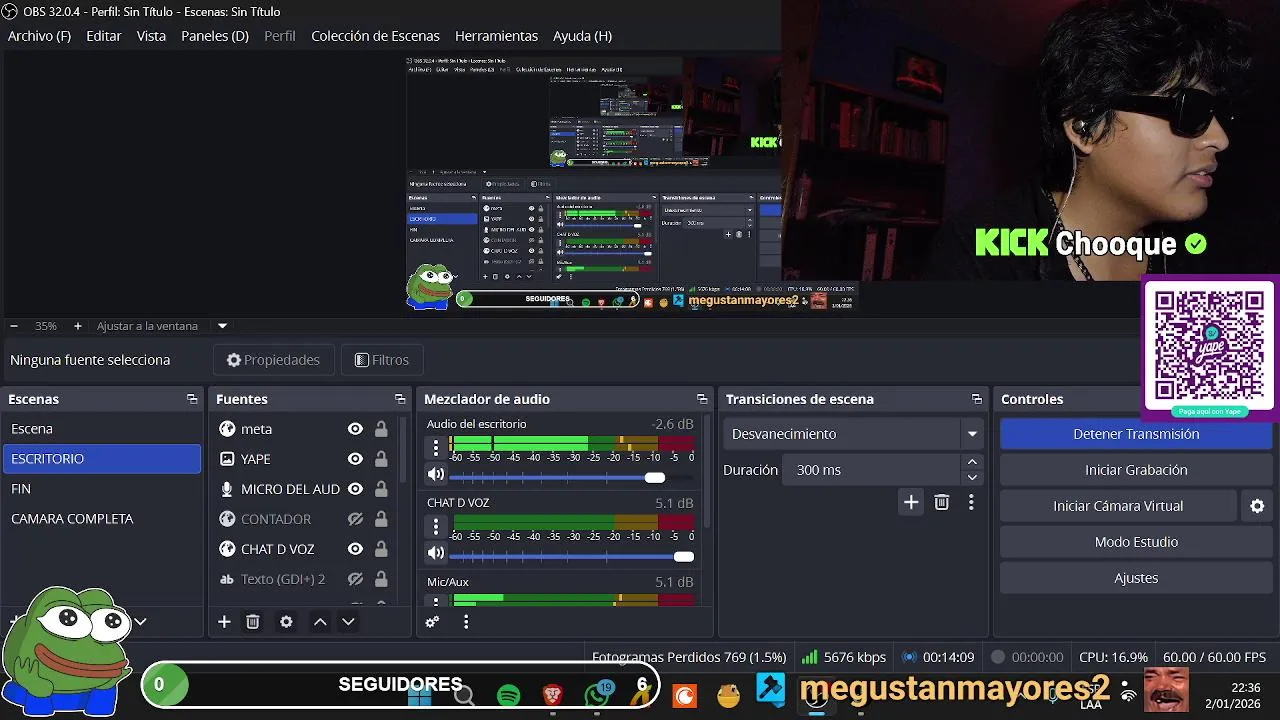Remove the scene transition with trash icon
The width and height of the screenshot is (1280, 720).
[942, 502]
